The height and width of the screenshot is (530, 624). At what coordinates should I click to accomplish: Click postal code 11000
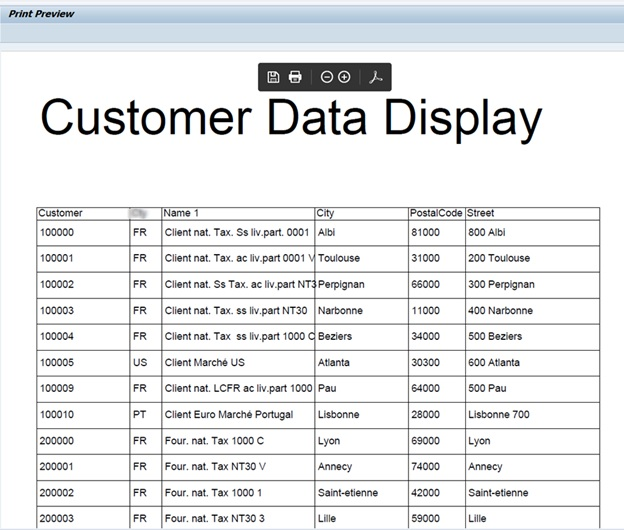pyautogui.click(x=425, y=310)
